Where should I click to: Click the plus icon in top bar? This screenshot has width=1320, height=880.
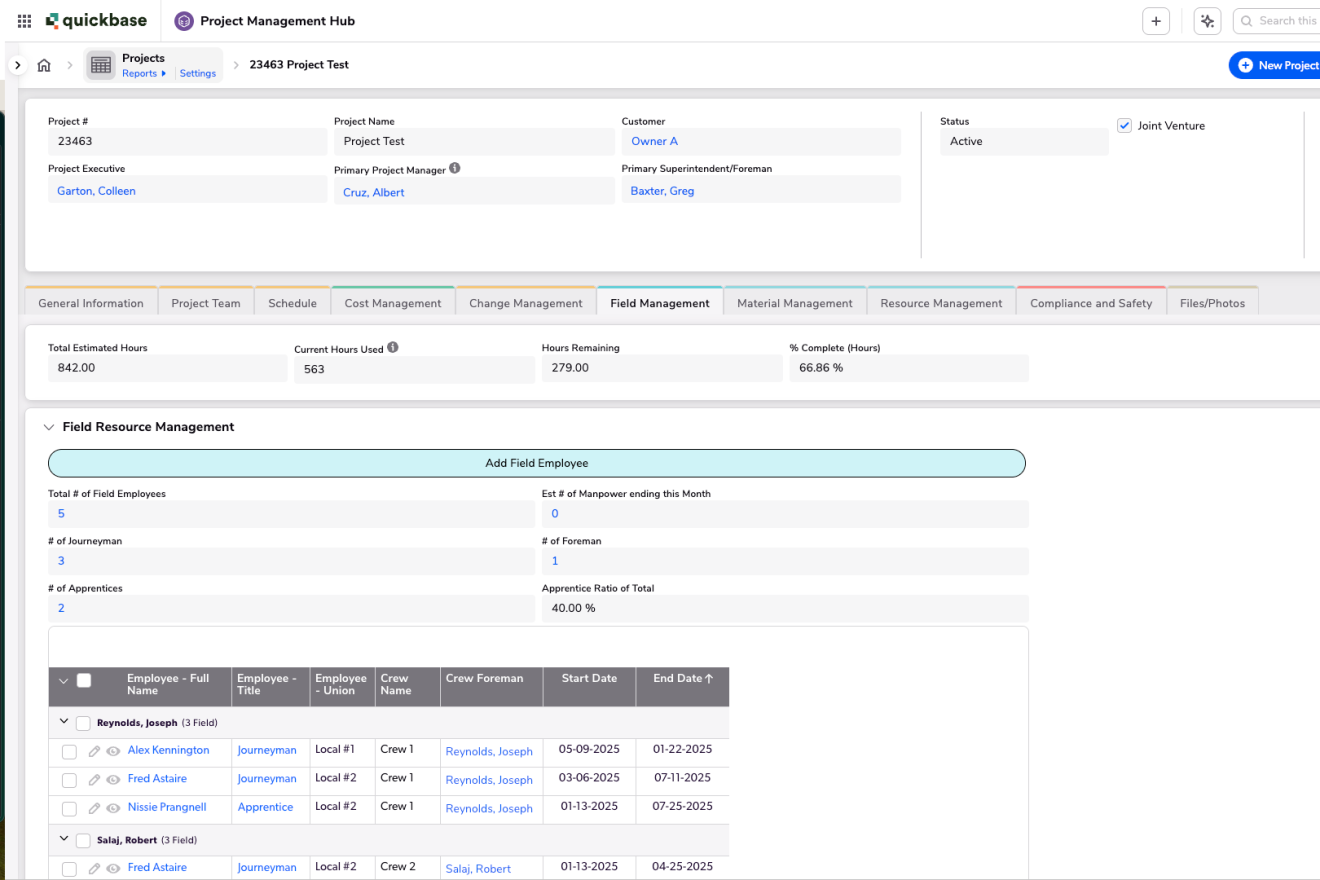point(1156,21)
